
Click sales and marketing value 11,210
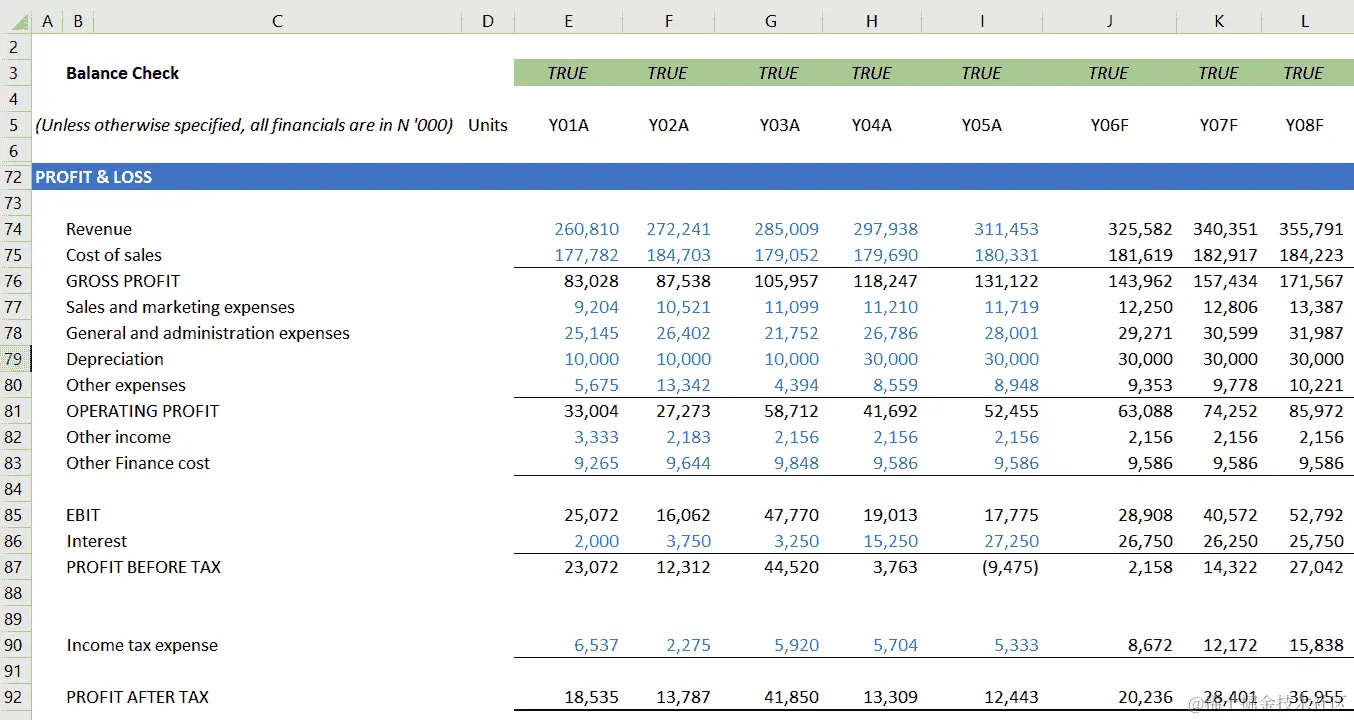pos(890,307)
